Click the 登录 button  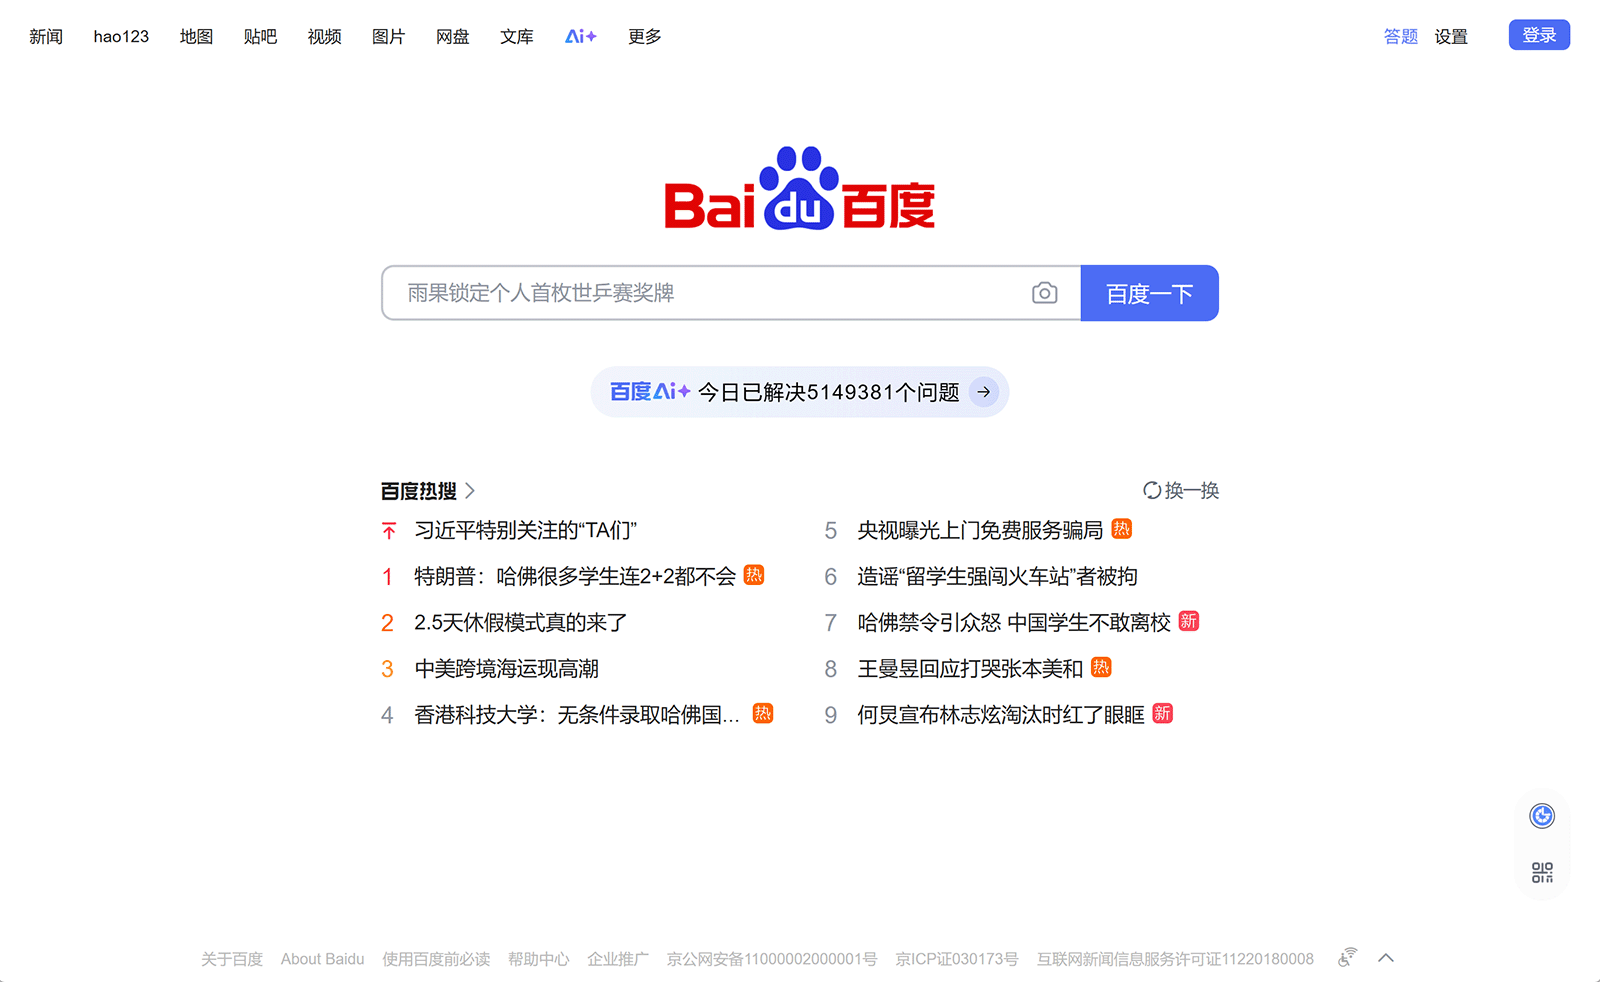(x=1539, y=33)
